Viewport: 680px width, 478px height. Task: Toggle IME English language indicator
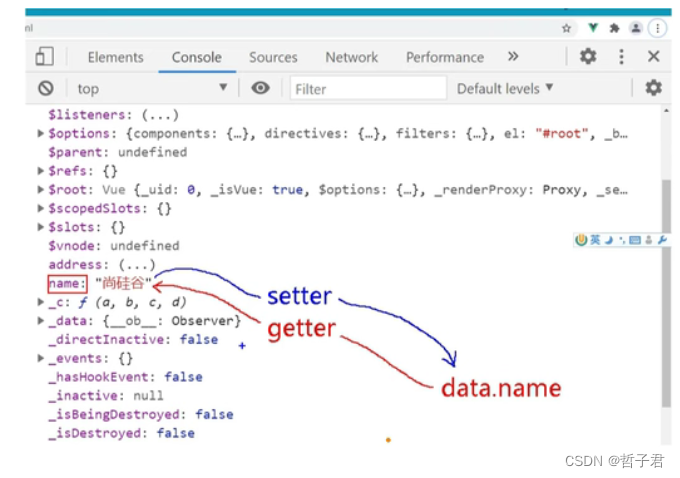pos(595,239)
